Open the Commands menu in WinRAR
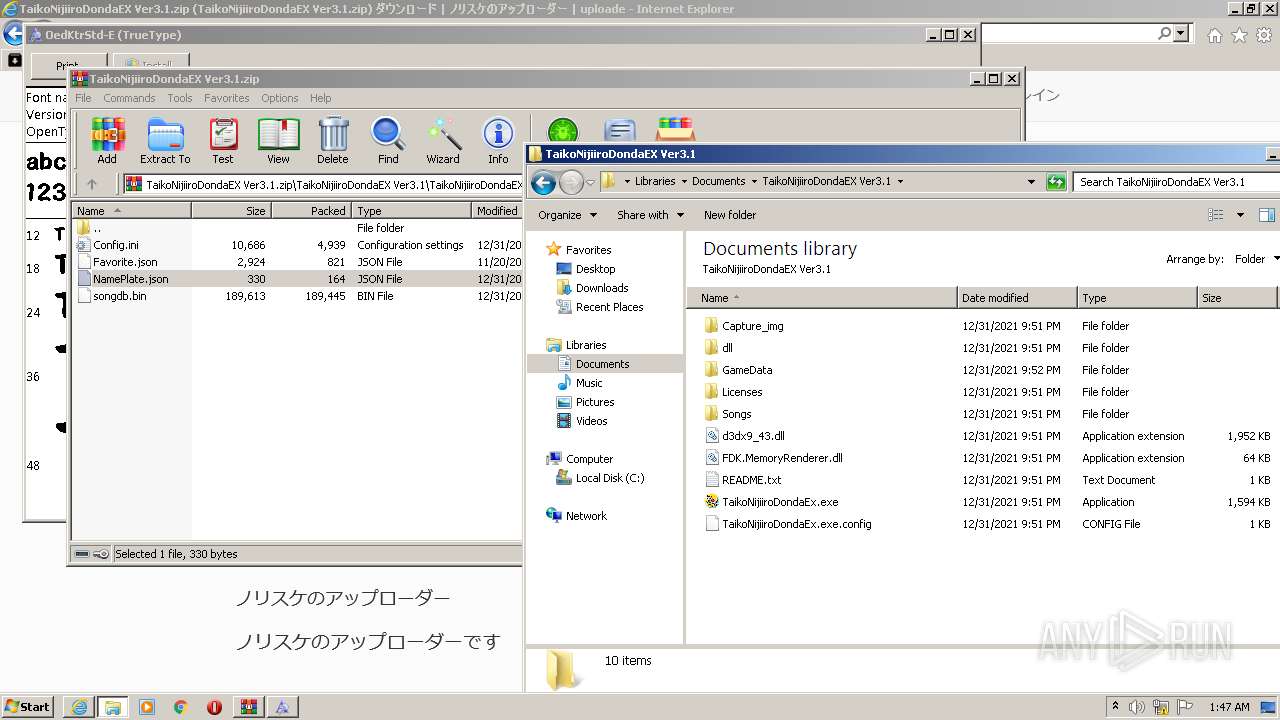Image resolution: width=1280 pixels, height=720 pixels. pos(129,98)
